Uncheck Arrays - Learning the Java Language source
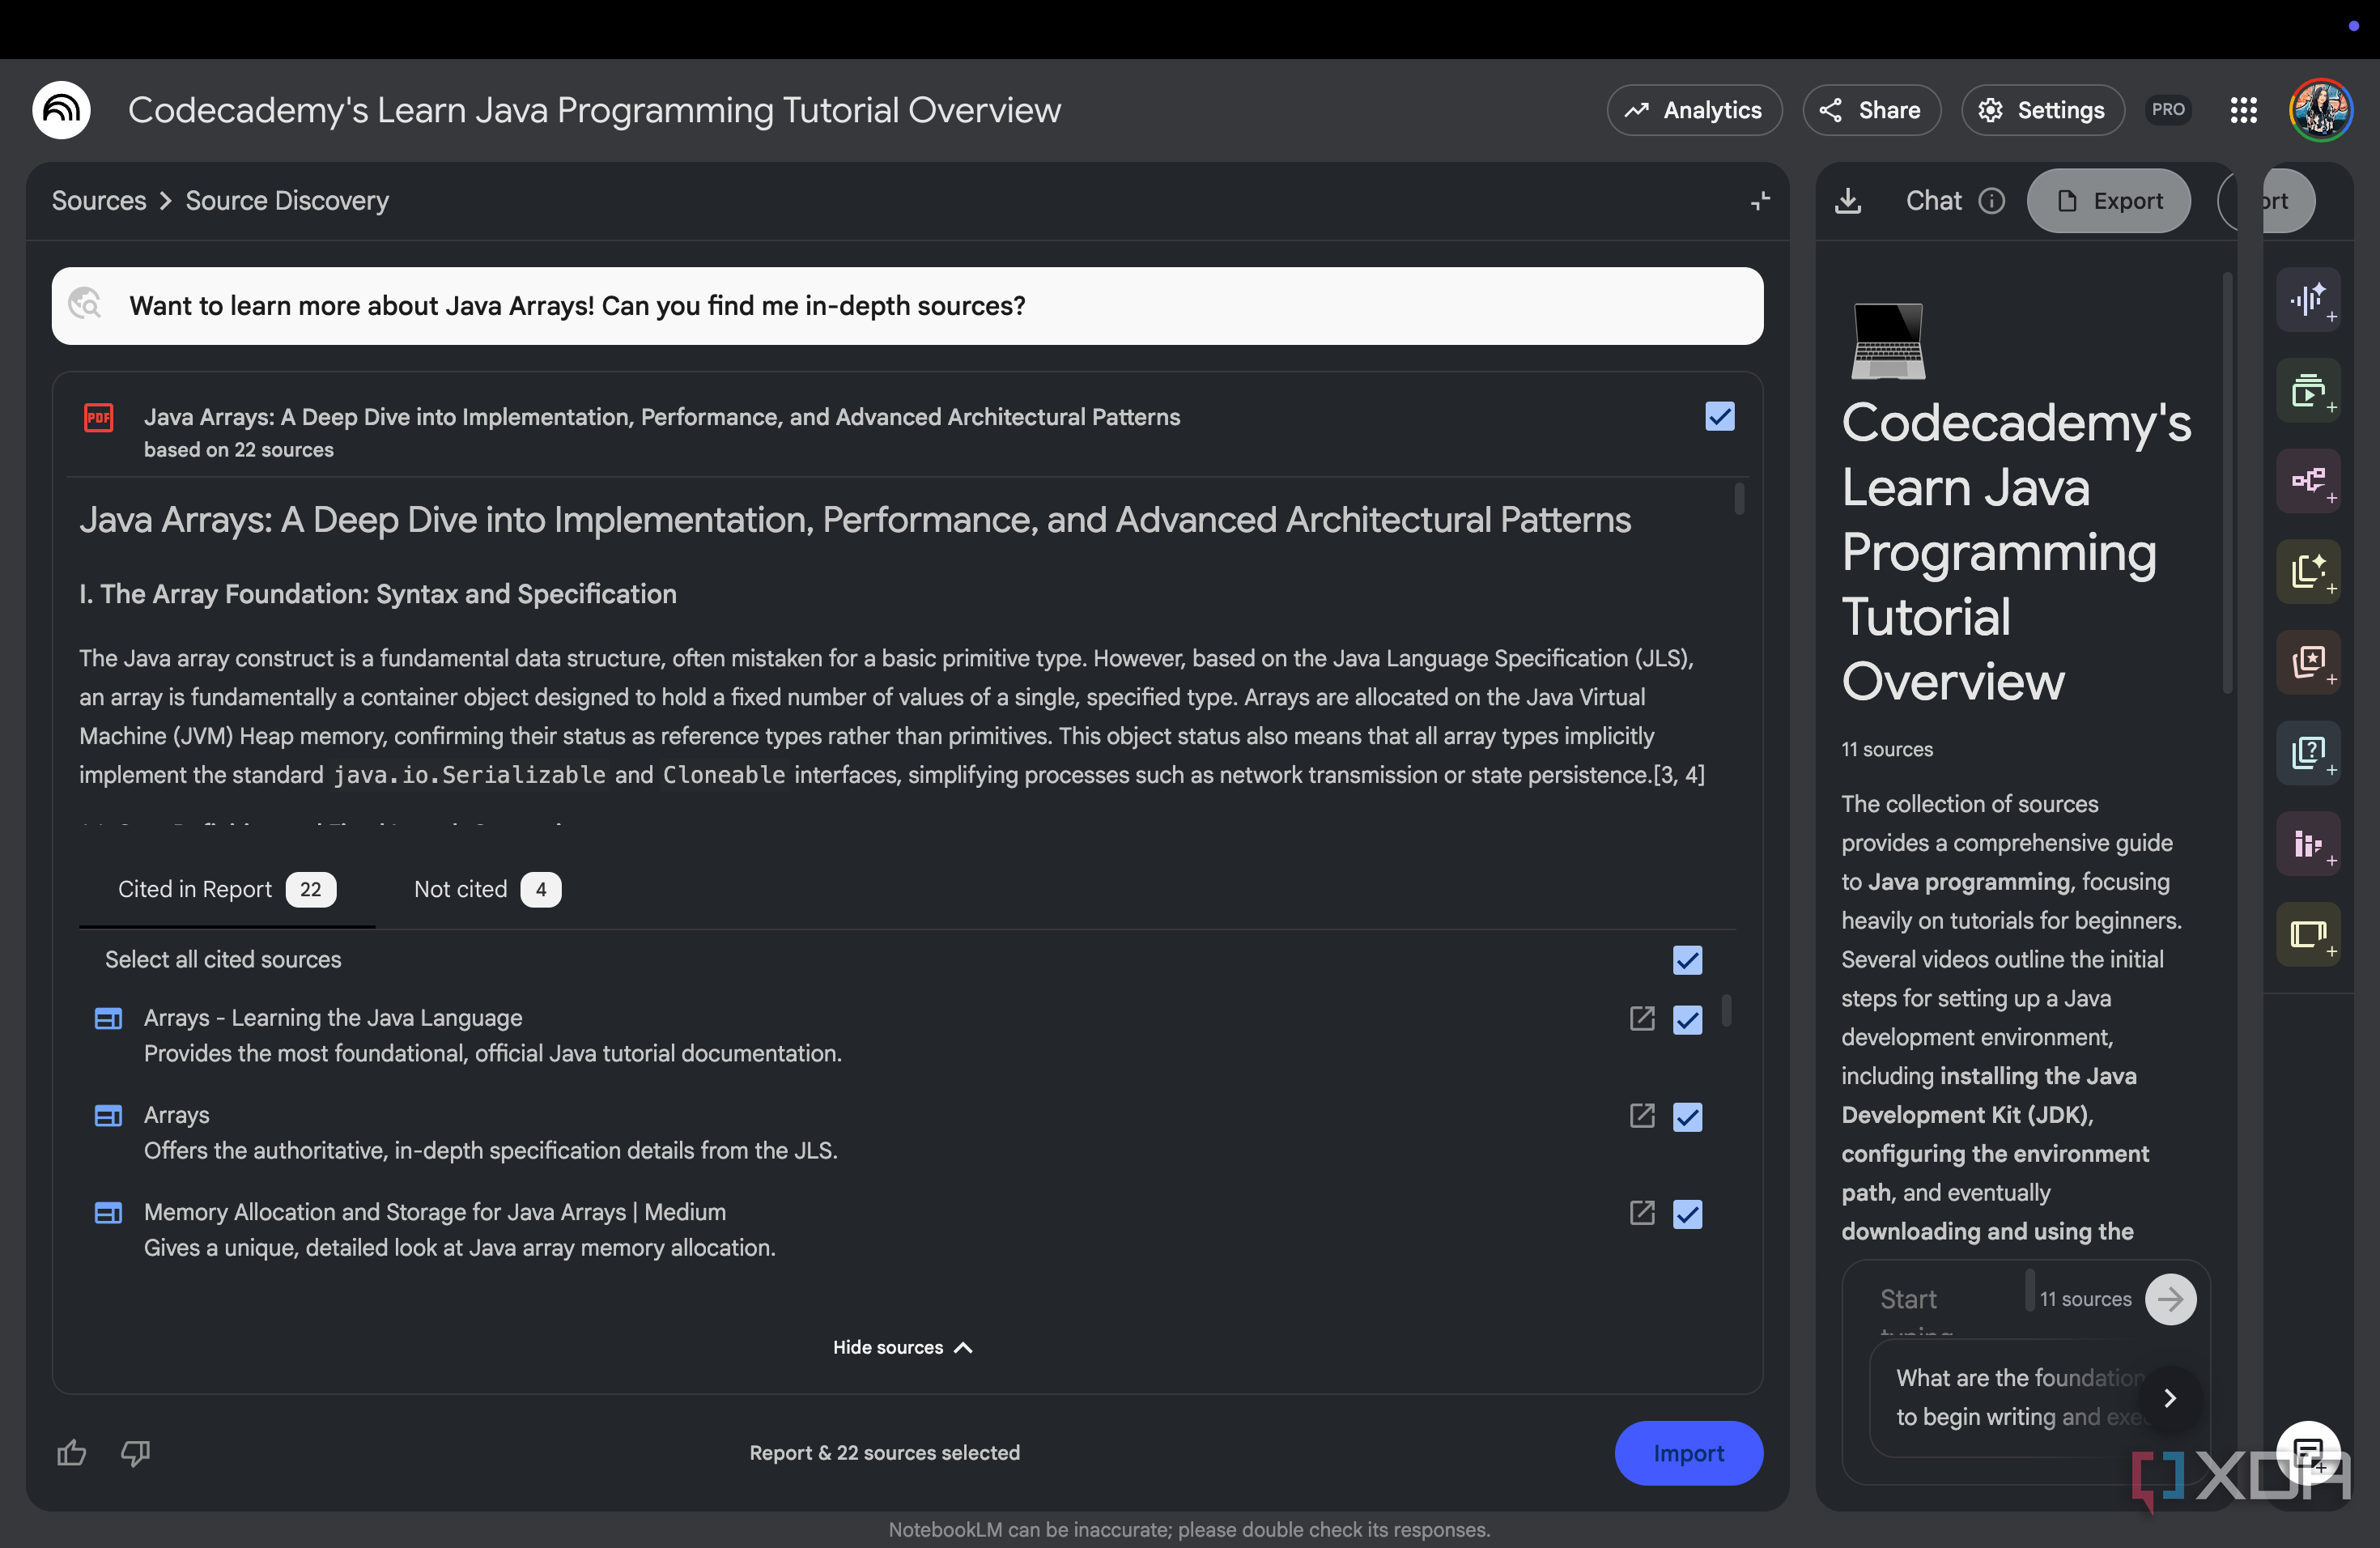Image resolution: width=2380 pixels, height=1548 pixels. point(1687,1019)
